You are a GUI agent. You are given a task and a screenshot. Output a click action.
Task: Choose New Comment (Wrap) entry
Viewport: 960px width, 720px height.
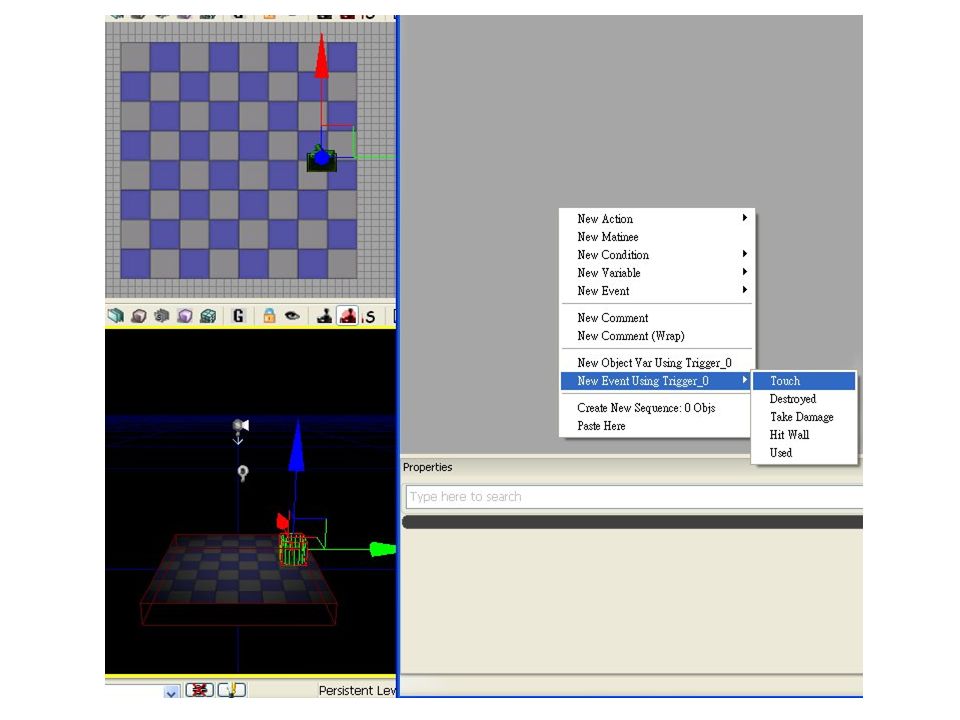658,336
